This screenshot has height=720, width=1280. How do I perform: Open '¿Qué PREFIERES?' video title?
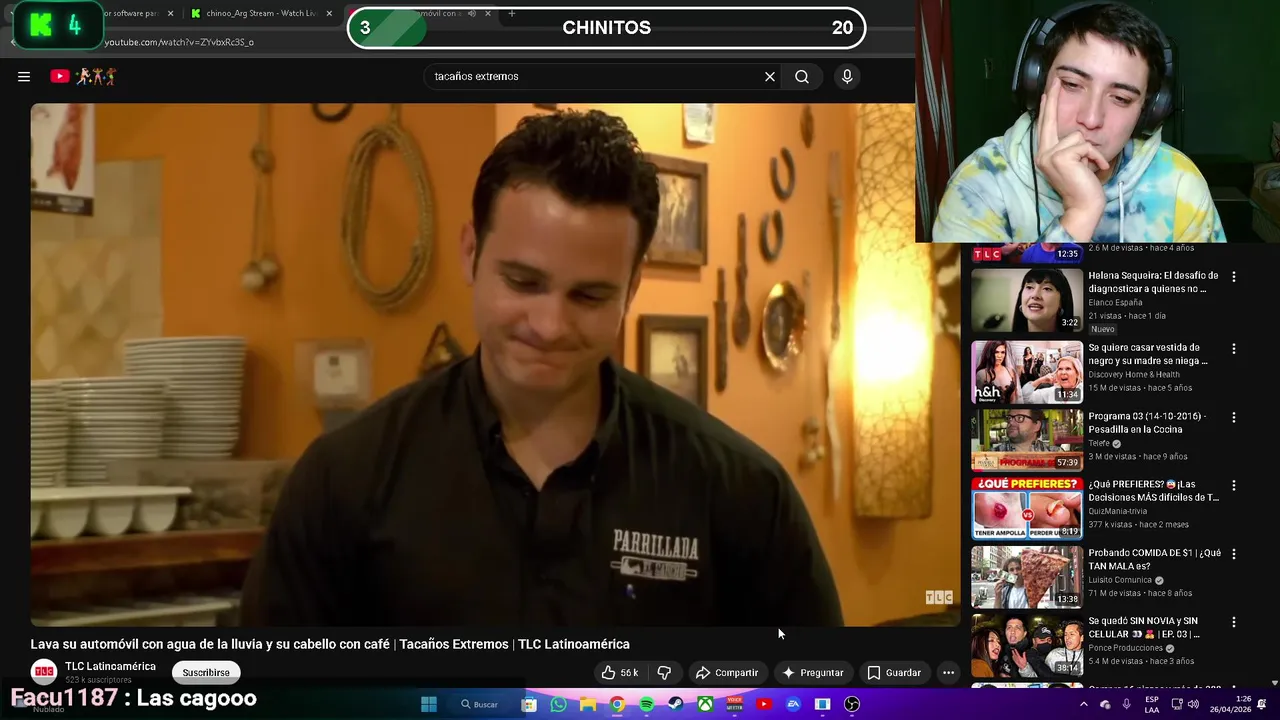(1153, 491)
